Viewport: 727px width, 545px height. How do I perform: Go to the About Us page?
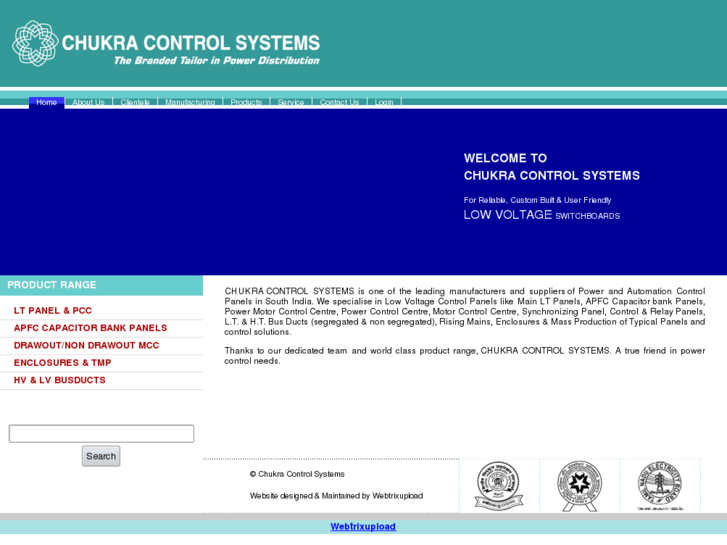point(89,102)
